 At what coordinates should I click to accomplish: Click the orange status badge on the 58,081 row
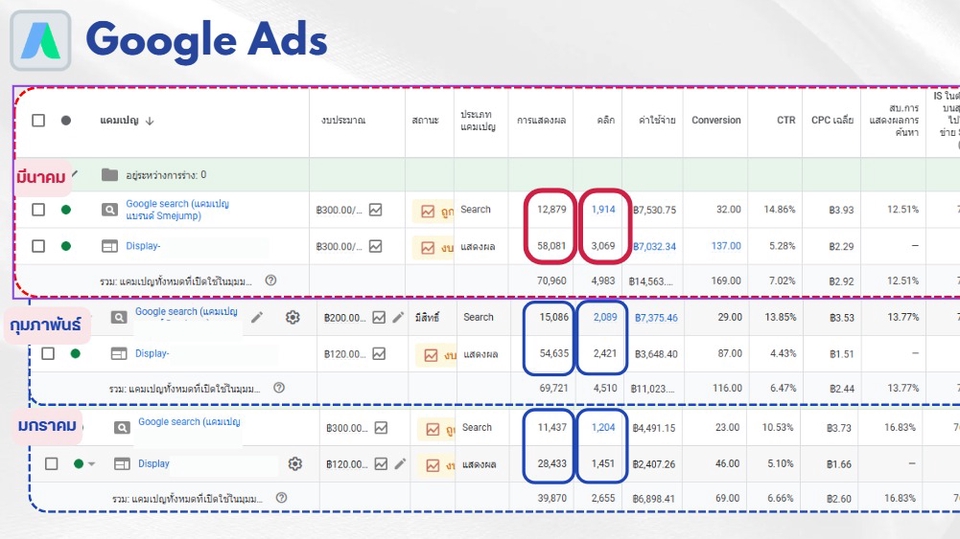(x=433, y=248)
